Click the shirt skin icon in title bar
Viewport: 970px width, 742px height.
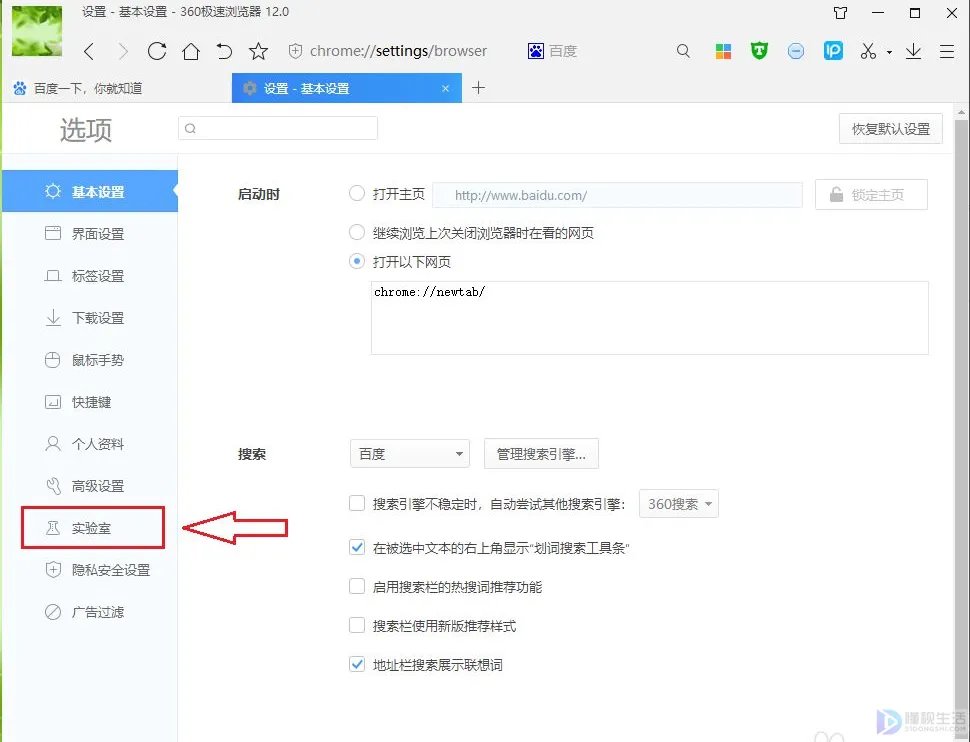[x=840, y=13]
